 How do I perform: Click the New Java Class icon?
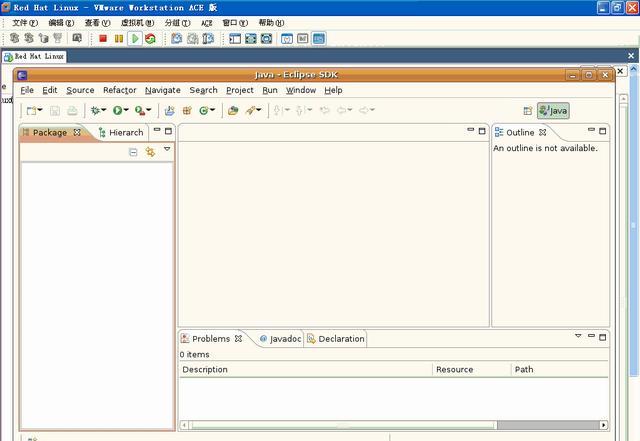tap(204, 110)
